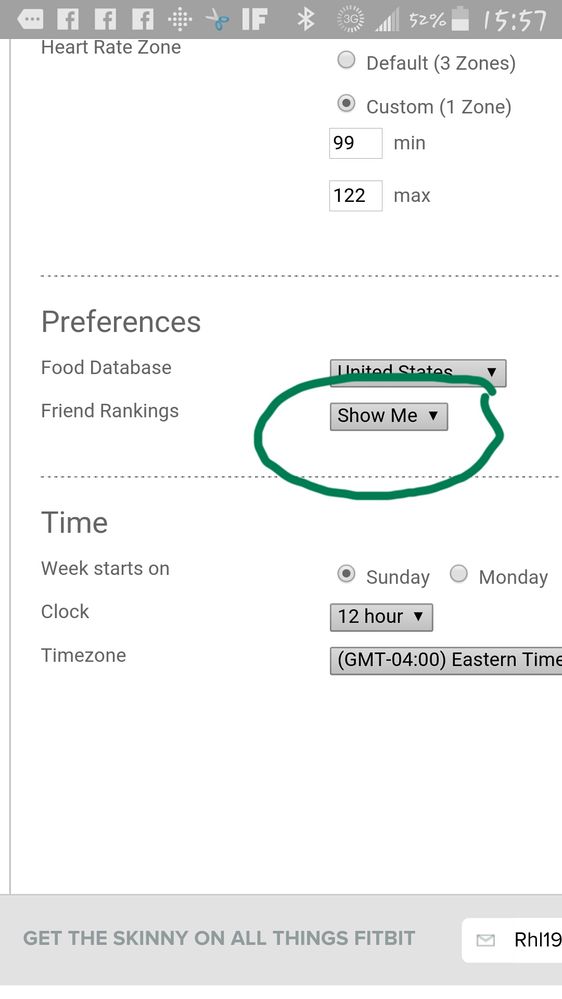Image resolution: width=562 pixels, height=999 pixels.
Task: Open the Timezone Eastern Time dropdown
Action: coord(446,661)
